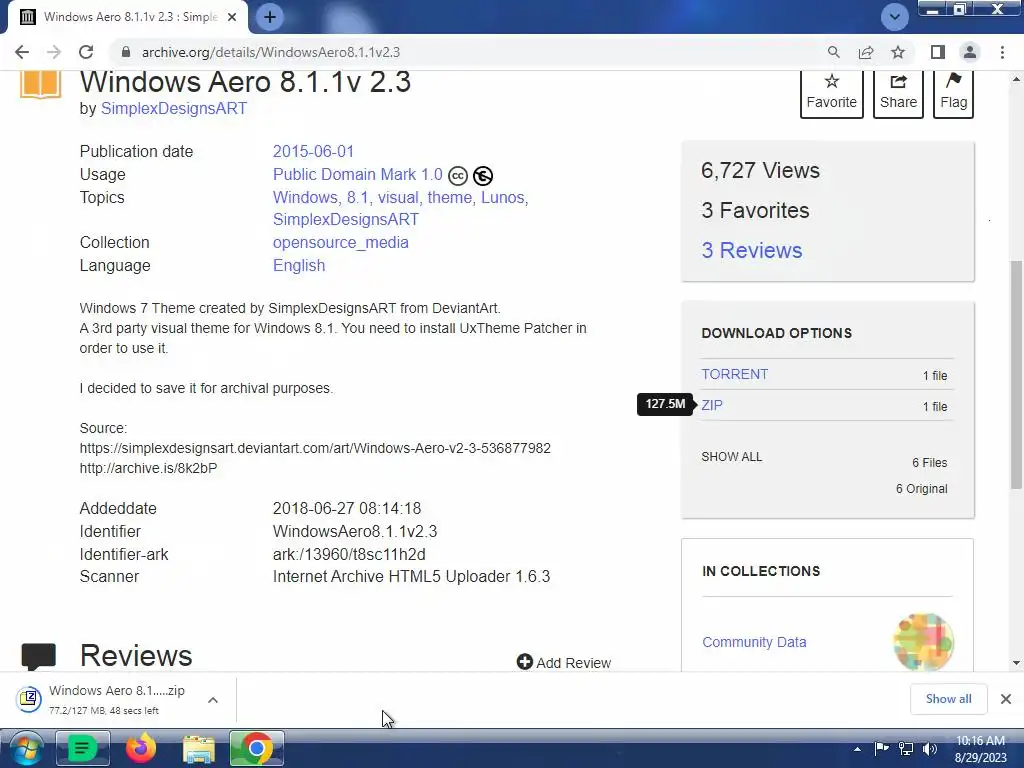Image resolution: width=1024 pixels, height=768 pixels.
Task: Click the Creative Commons CC icon
Action: pos(458,176)
